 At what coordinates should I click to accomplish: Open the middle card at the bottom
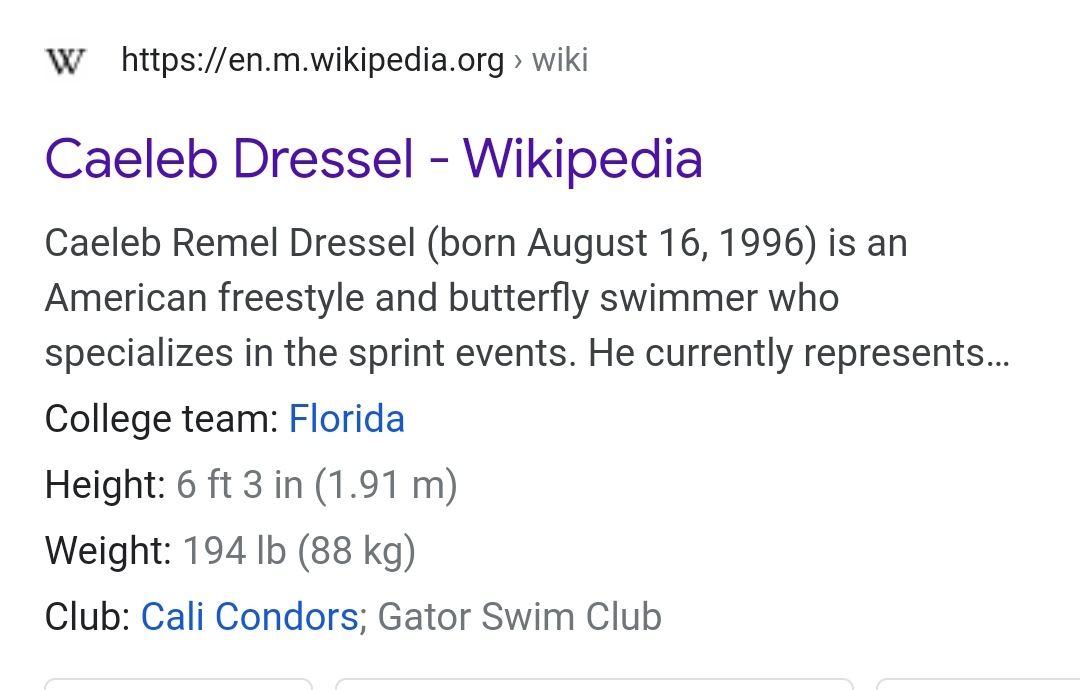click(x=594, y=684)
